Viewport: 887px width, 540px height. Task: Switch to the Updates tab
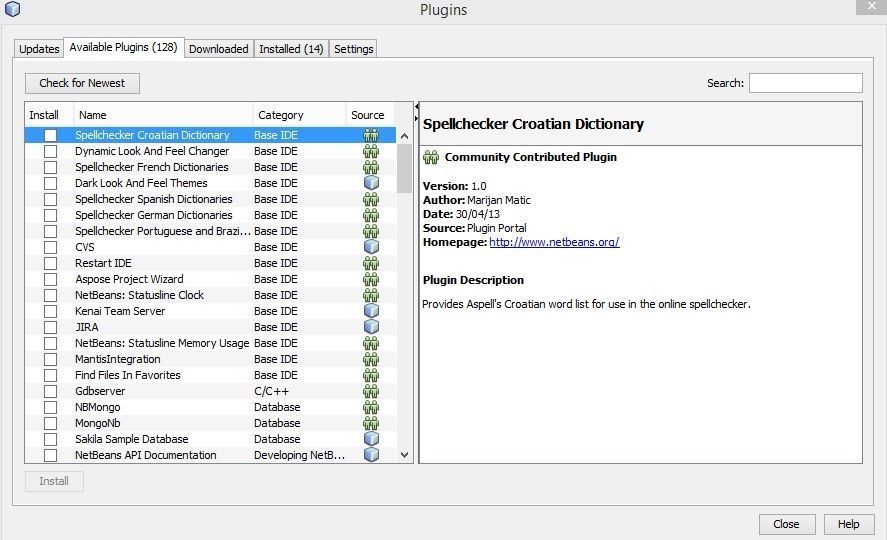coord(39,49)
